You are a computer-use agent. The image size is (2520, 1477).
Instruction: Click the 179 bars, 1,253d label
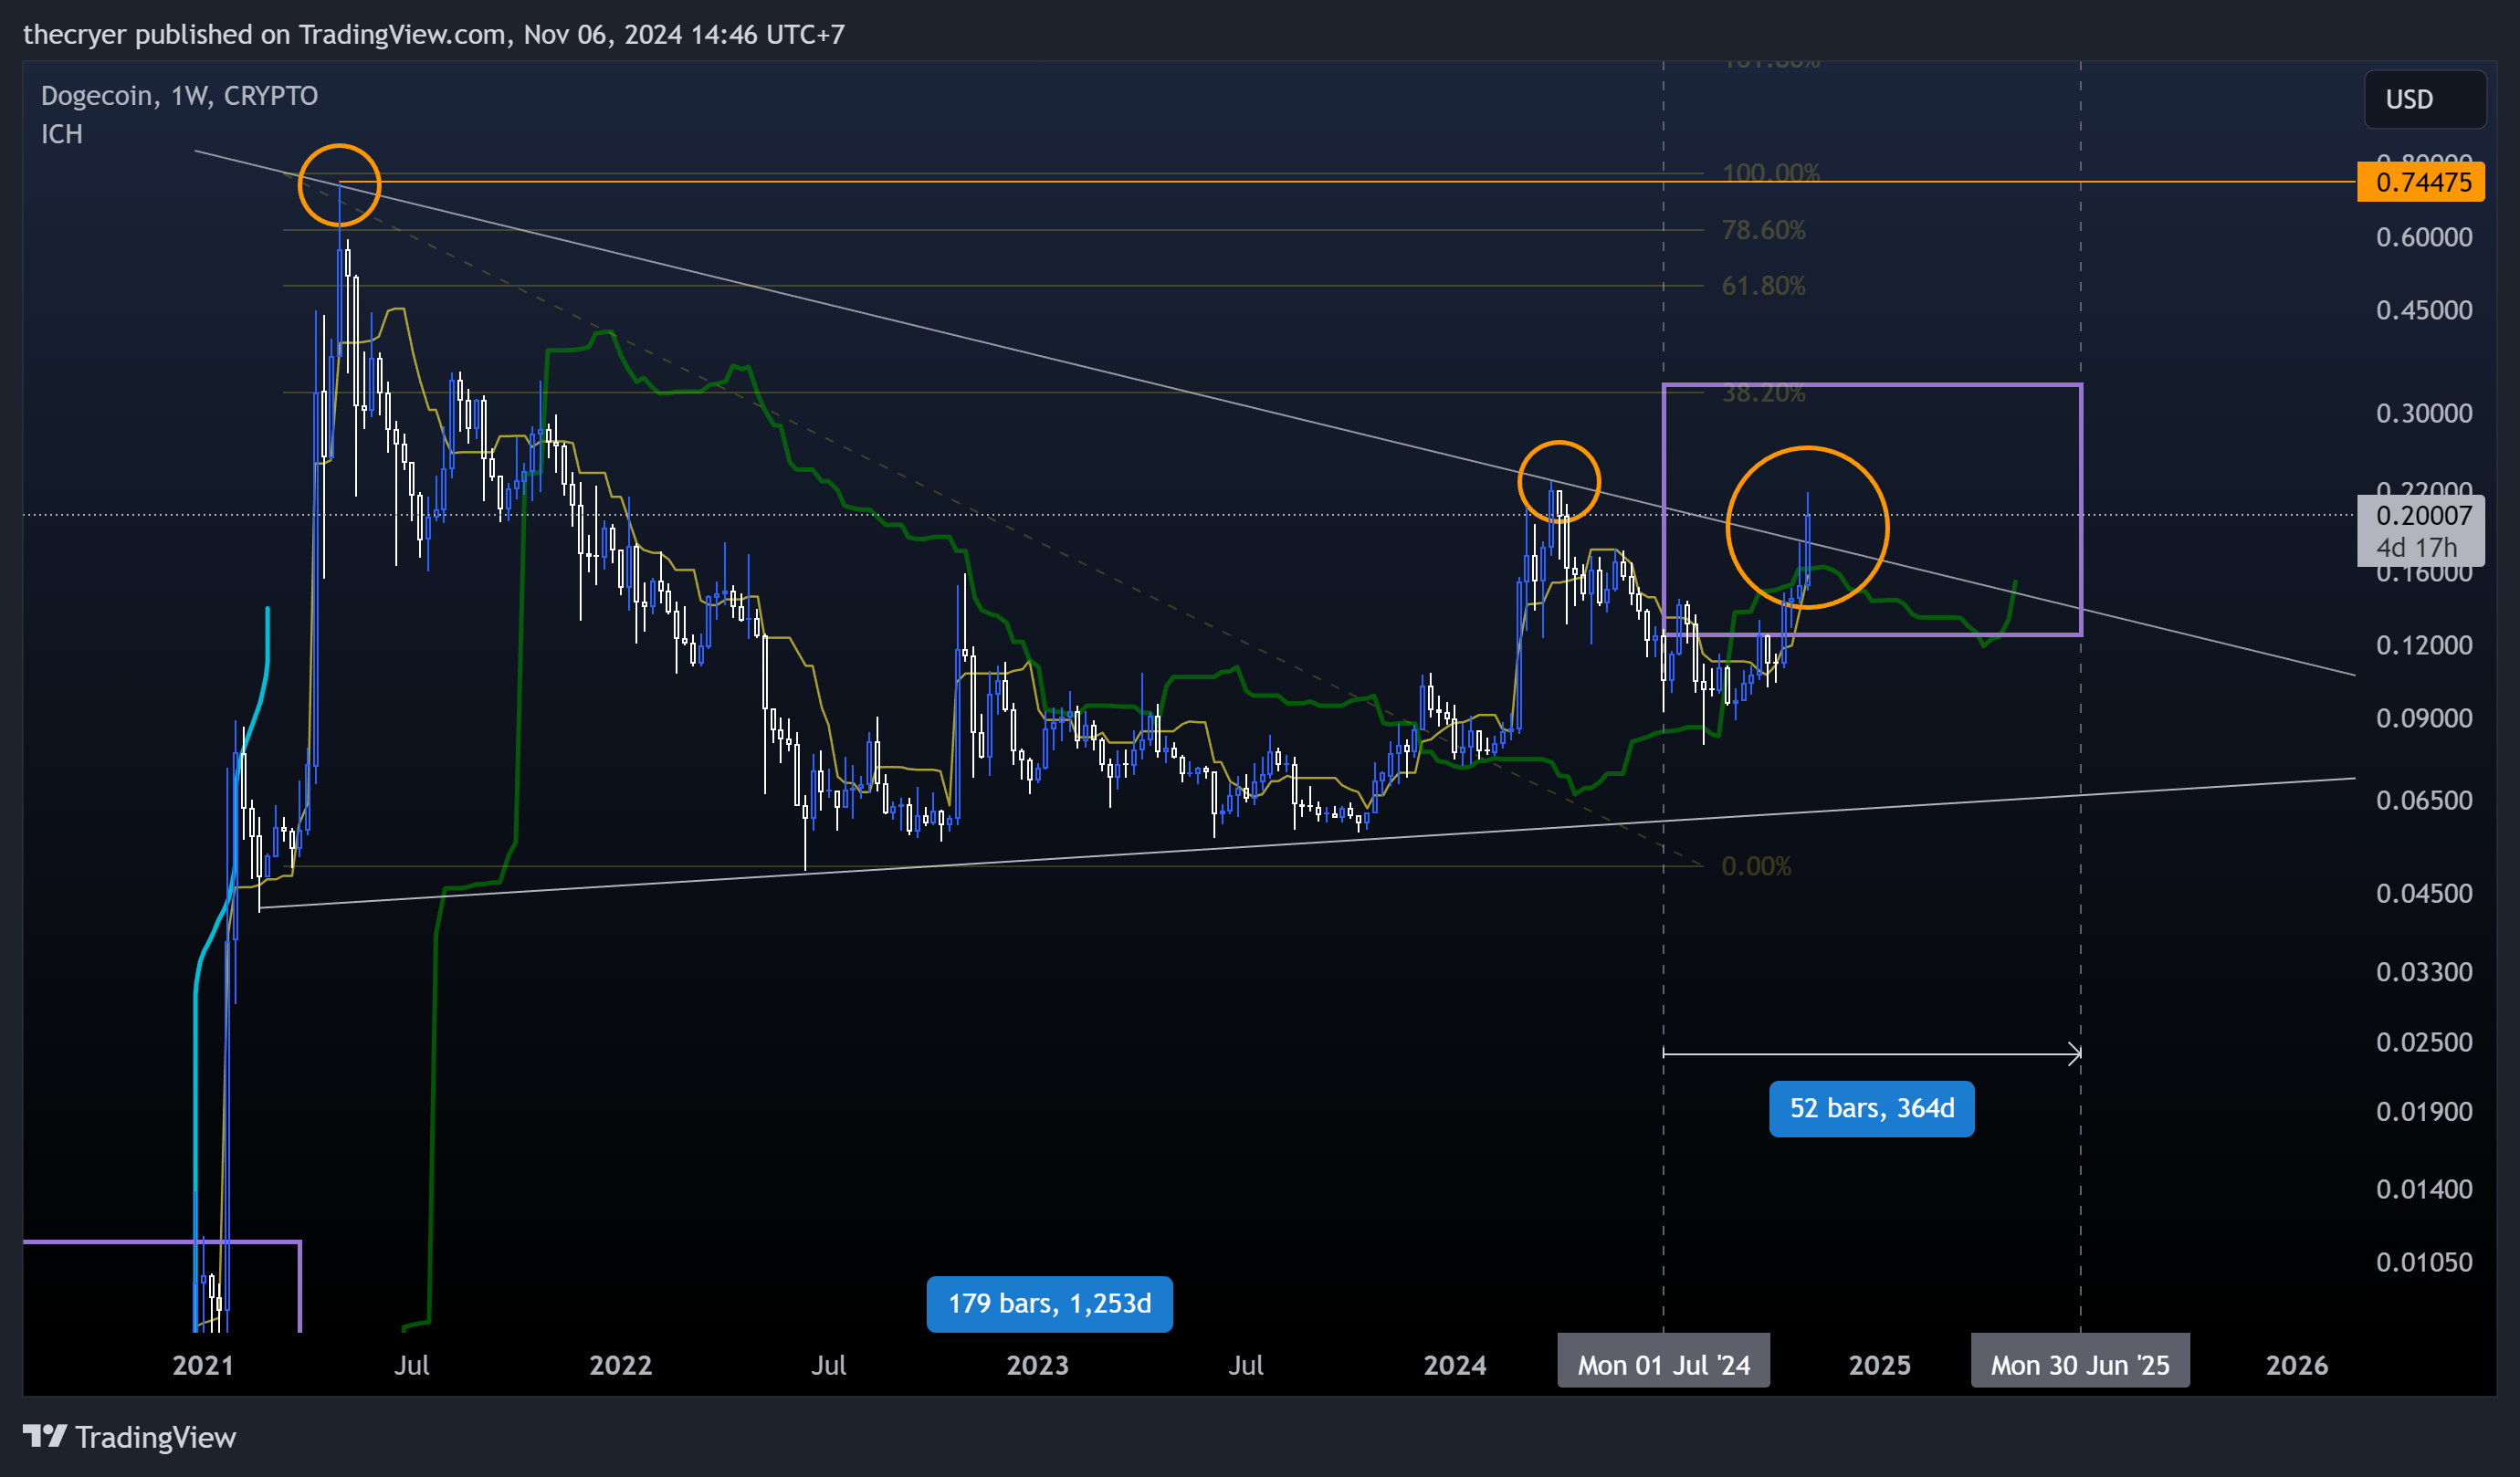[1049, 1303]
